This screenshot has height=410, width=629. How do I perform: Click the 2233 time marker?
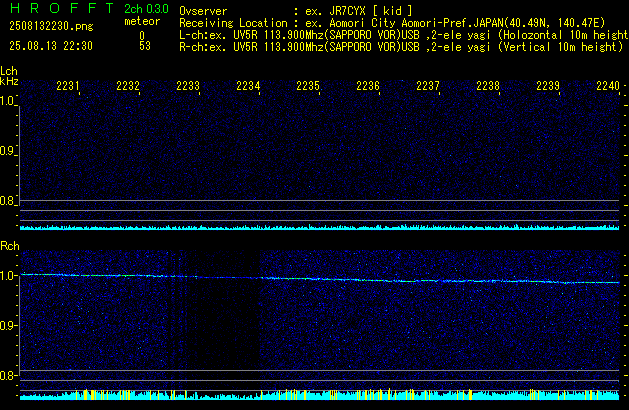(x=188, y=86)
